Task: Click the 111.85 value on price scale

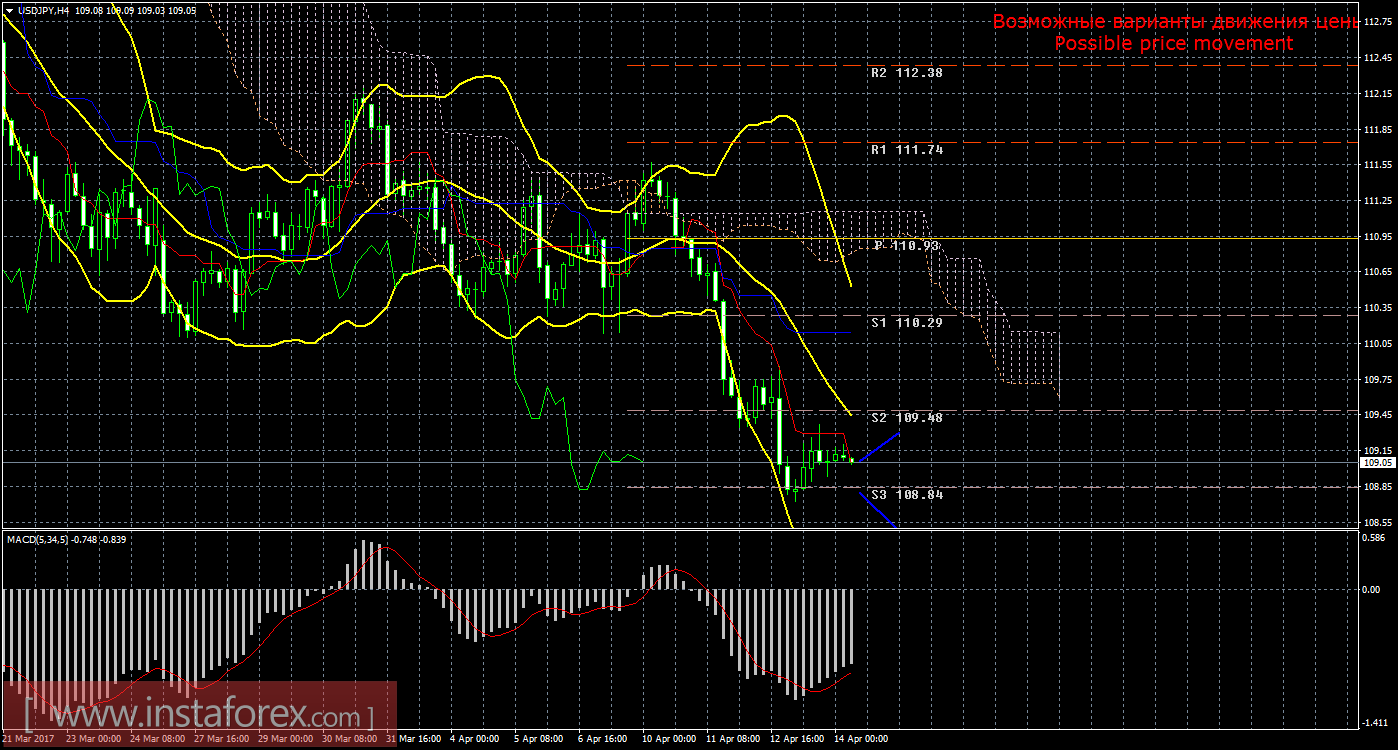Action: [x=1377, y=130]
